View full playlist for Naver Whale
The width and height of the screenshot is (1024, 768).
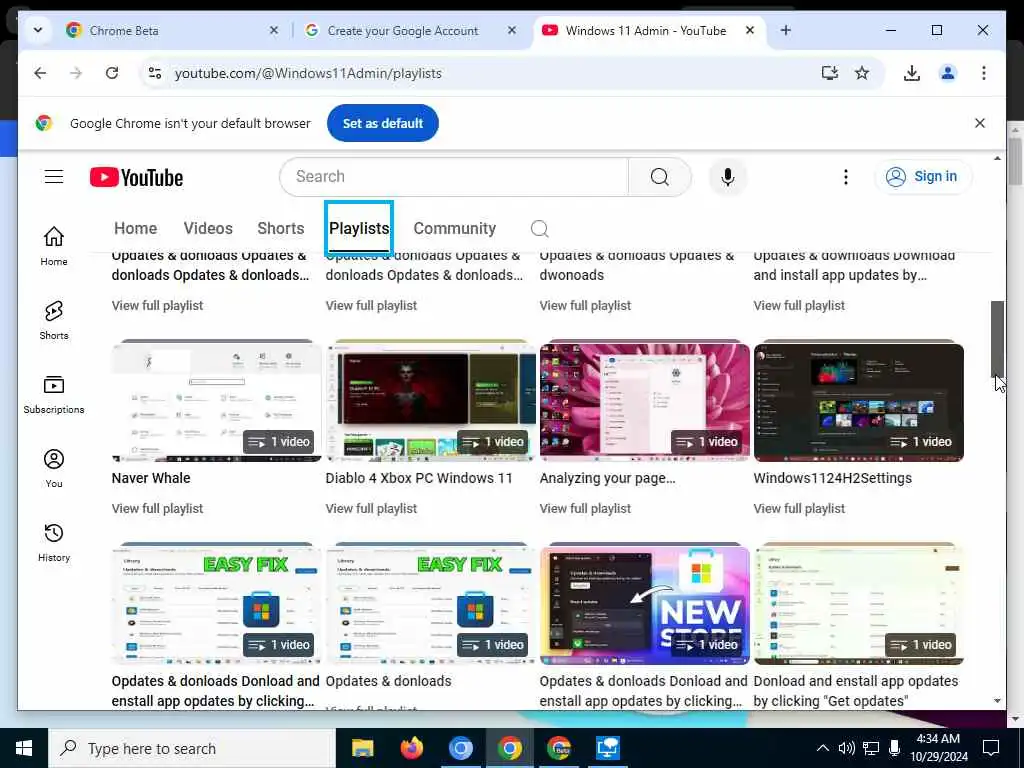pos(157,508)
